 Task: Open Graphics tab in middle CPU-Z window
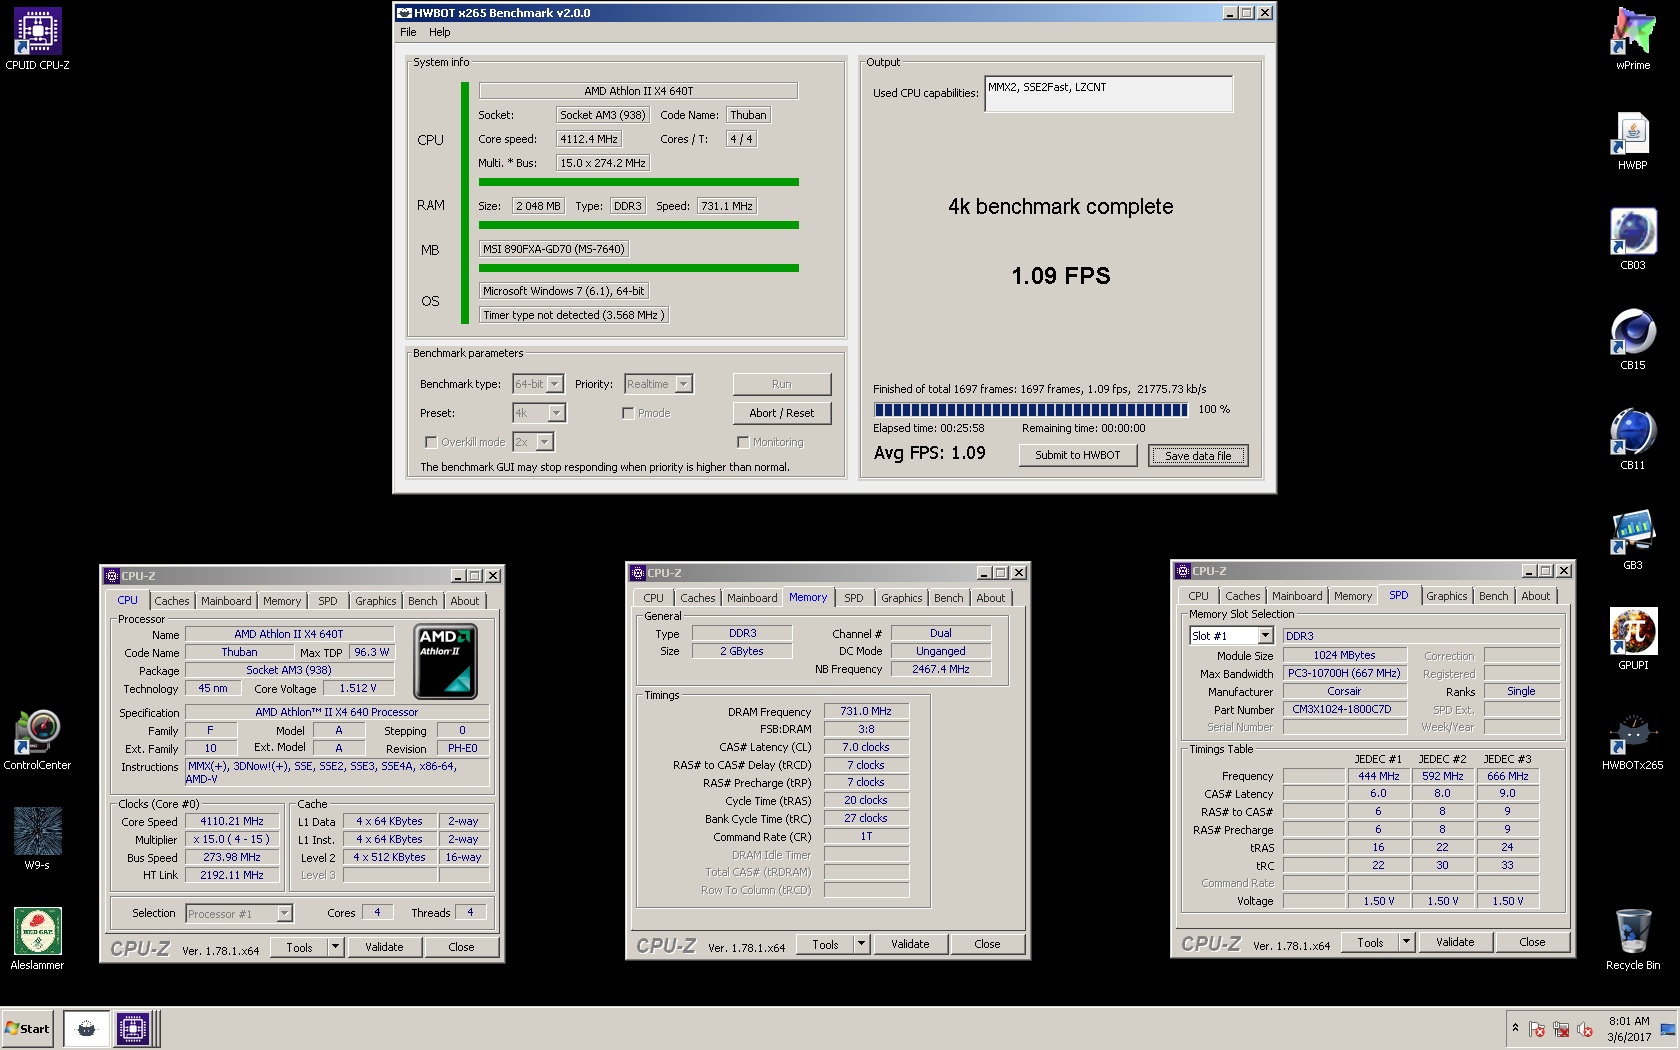pos(901,598)
